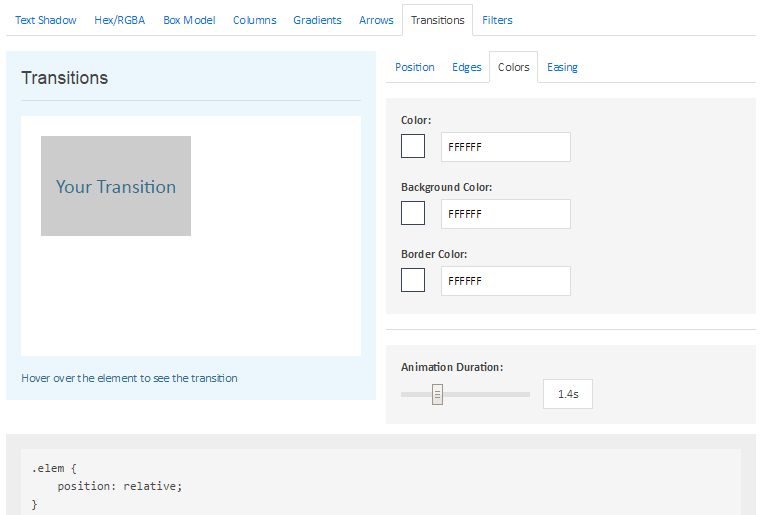This screenshot has height=515, width=761.
Task: Switch to the Edges sub-tab
Action: pyautogui.click(x=466, y=67)
